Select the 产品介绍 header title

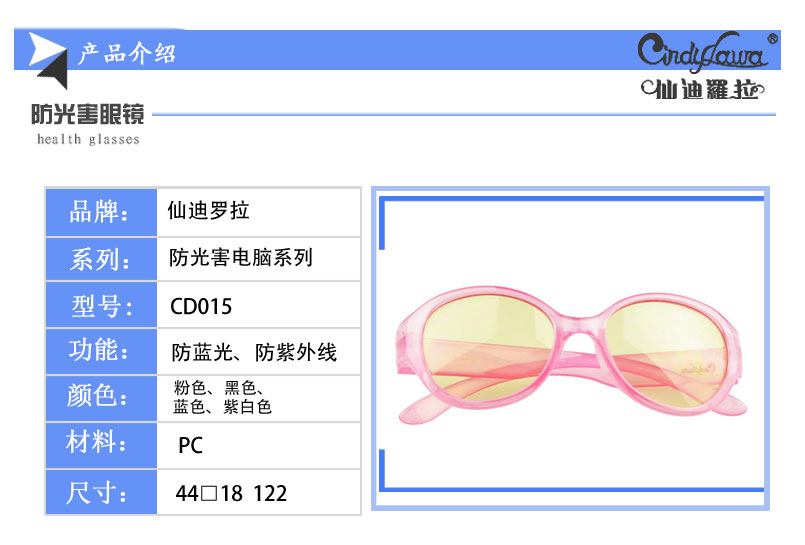[127, 53]
